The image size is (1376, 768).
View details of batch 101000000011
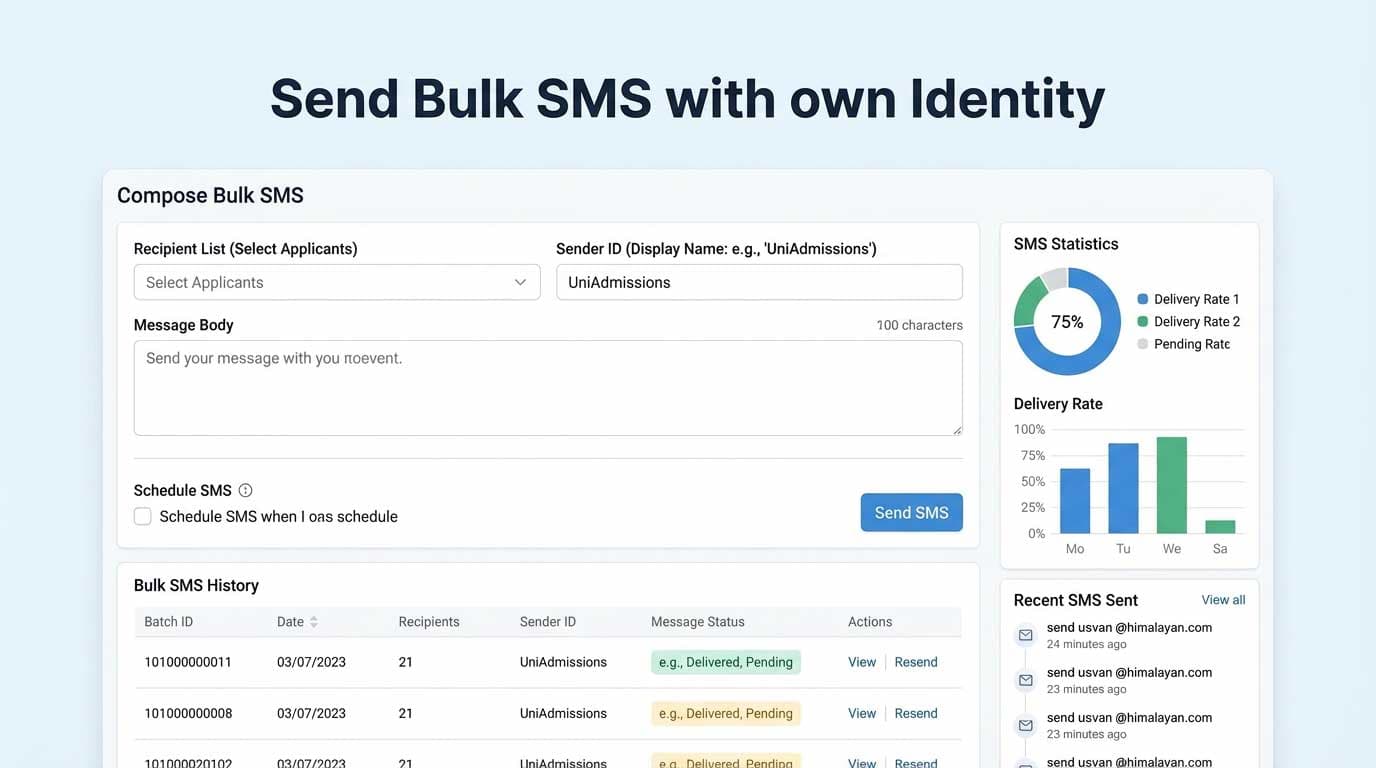coord(861,662)
